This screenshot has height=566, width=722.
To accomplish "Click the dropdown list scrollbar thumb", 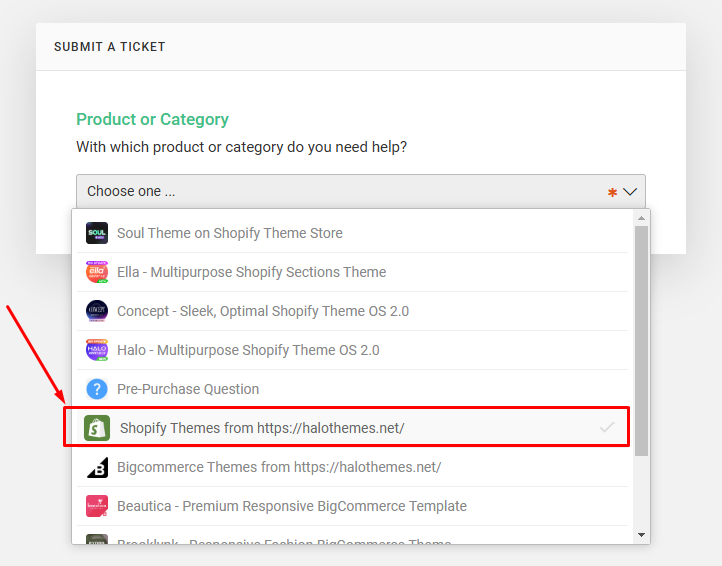I will tap(641, 341).
